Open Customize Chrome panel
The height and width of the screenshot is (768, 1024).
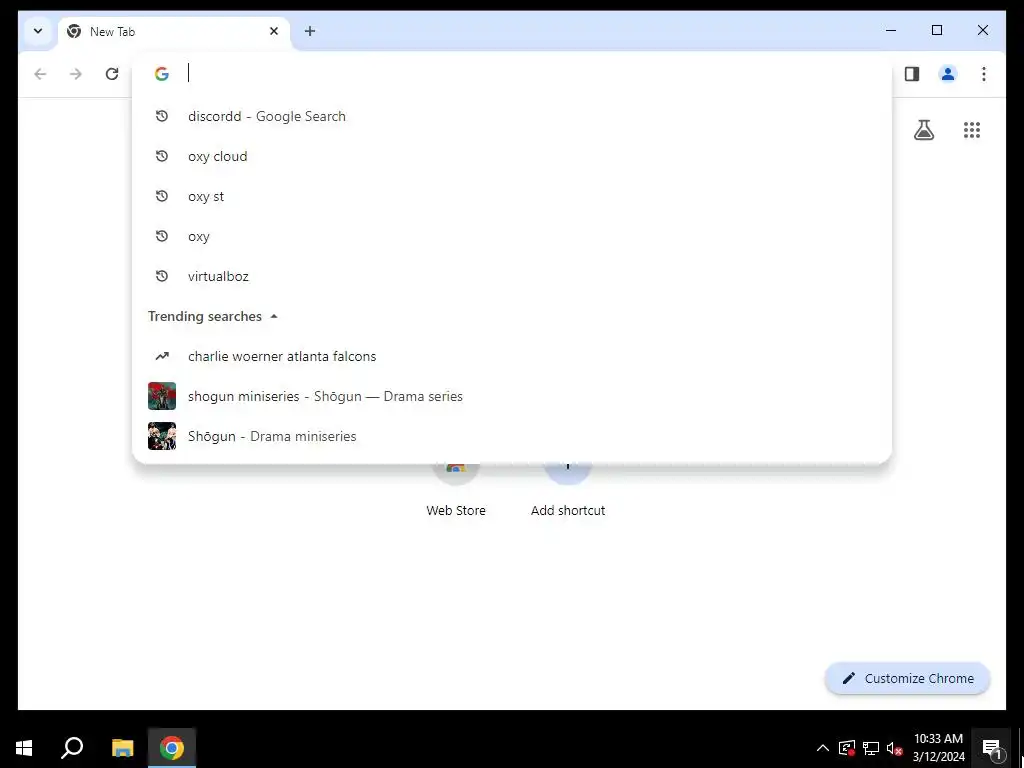908,679
